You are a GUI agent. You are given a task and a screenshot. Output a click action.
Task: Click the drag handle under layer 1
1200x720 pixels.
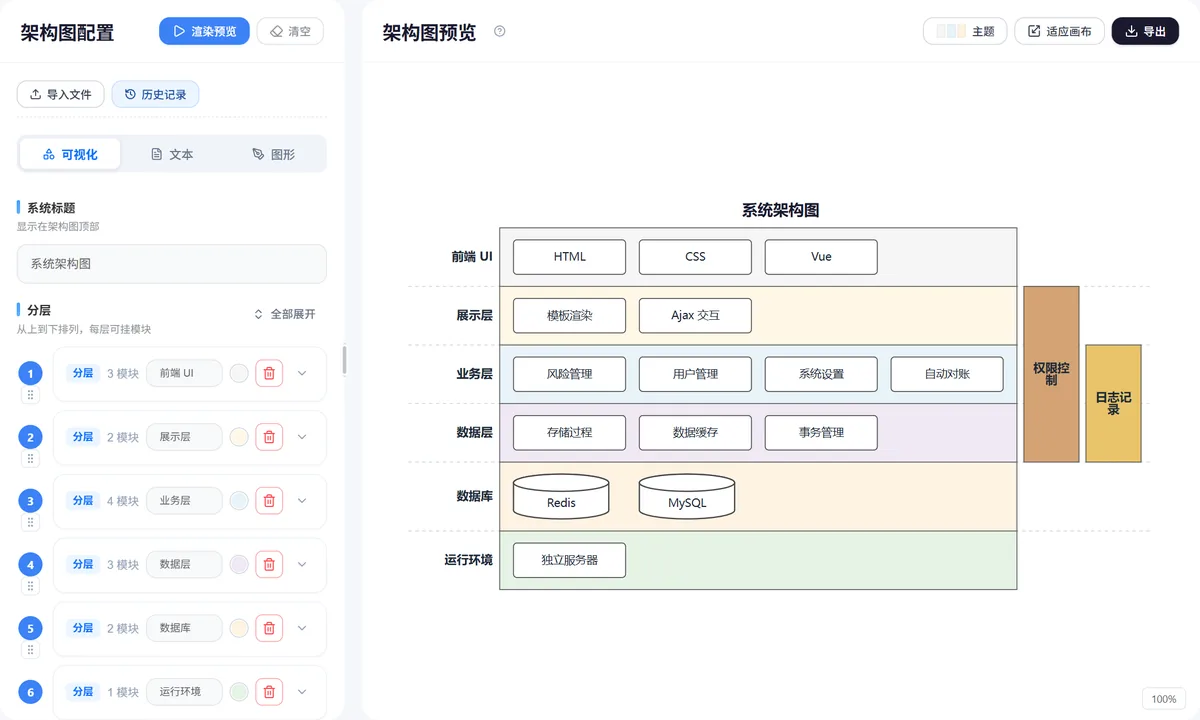tap(31, 395)
